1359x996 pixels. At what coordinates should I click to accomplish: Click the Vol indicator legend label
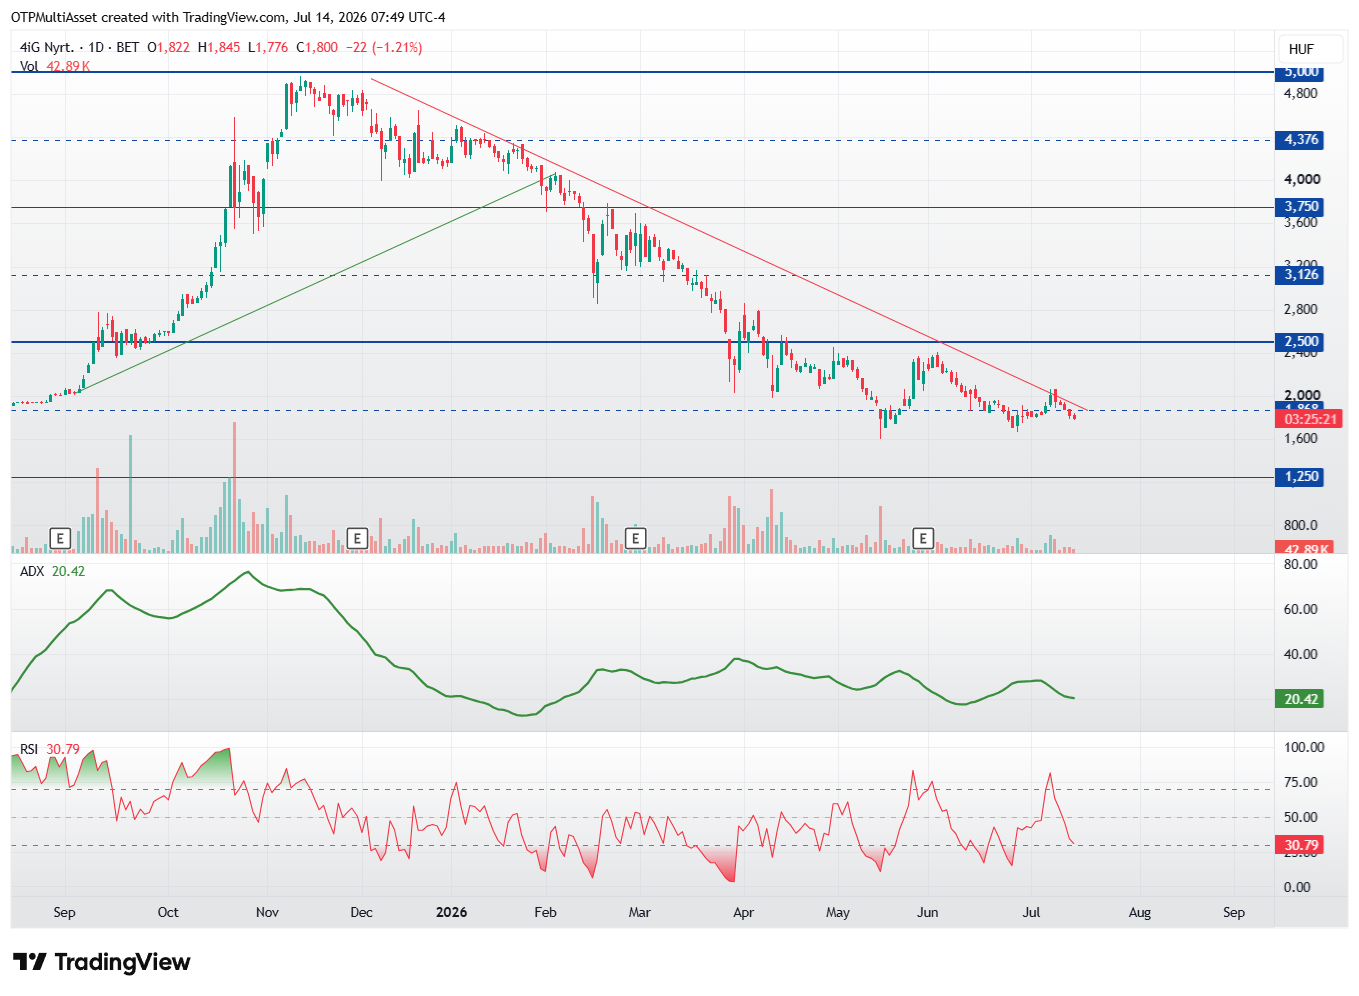(29, 66)
